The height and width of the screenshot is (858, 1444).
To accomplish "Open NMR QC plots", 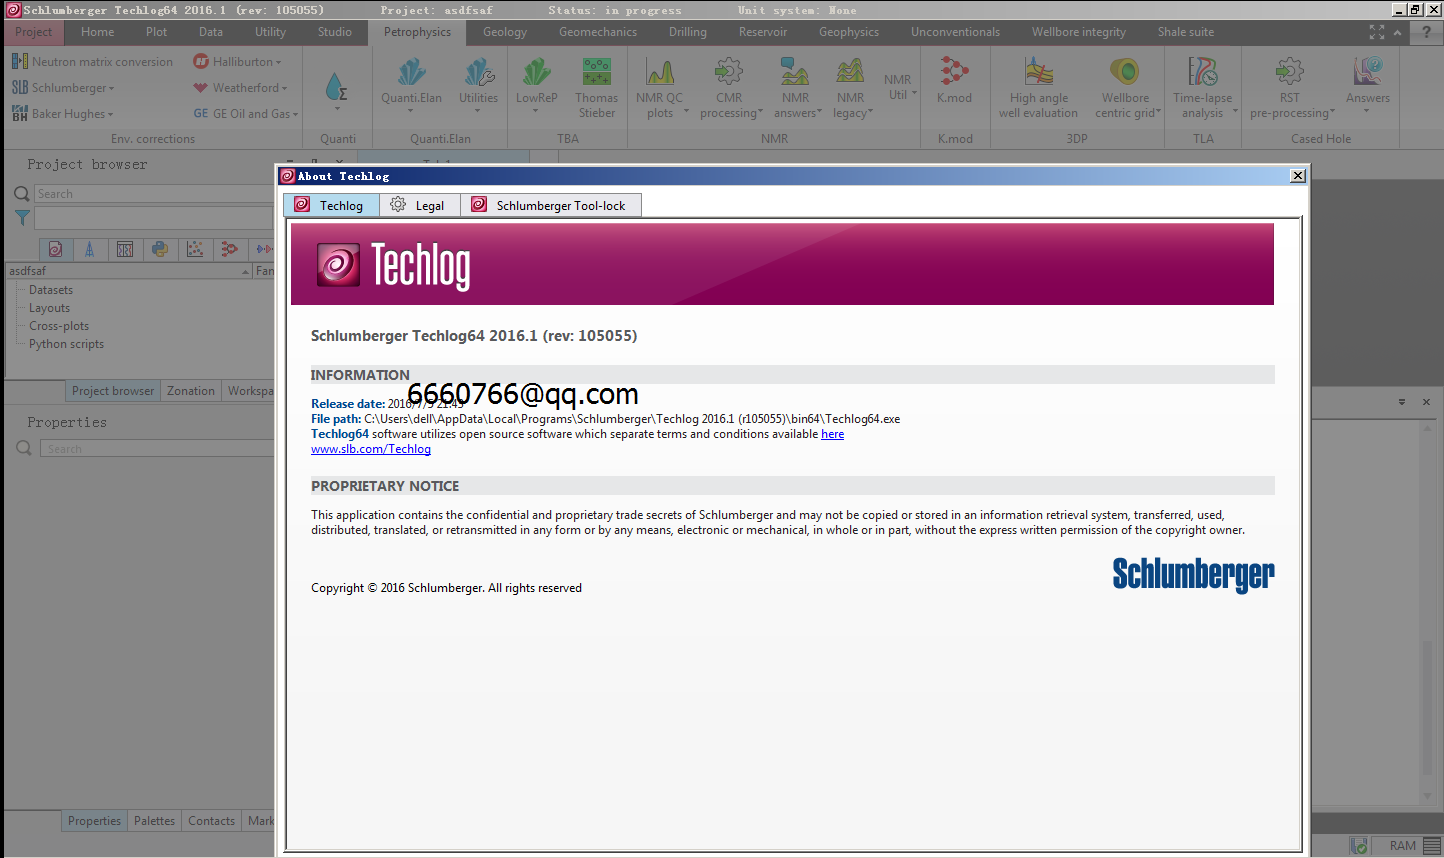I will (x=660, y=87).
